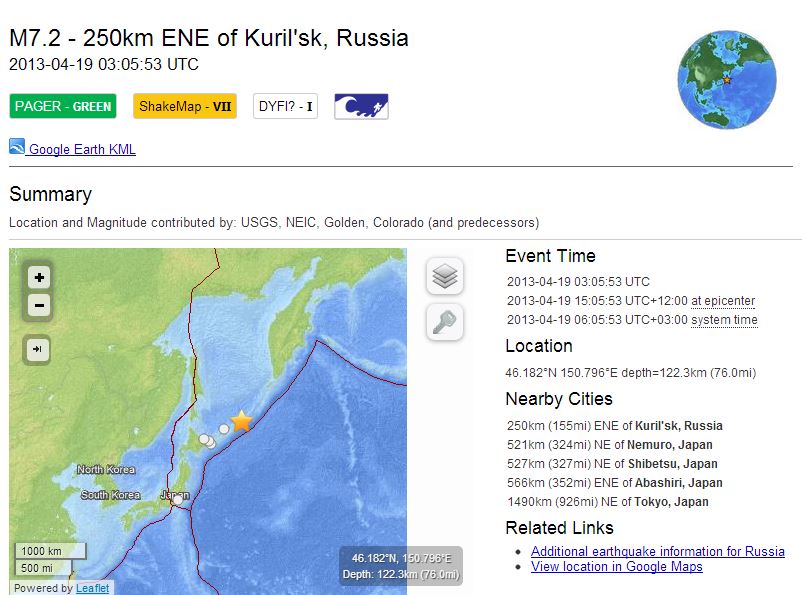
Task: Select the orange star epicenter marker
Action: 241,421
